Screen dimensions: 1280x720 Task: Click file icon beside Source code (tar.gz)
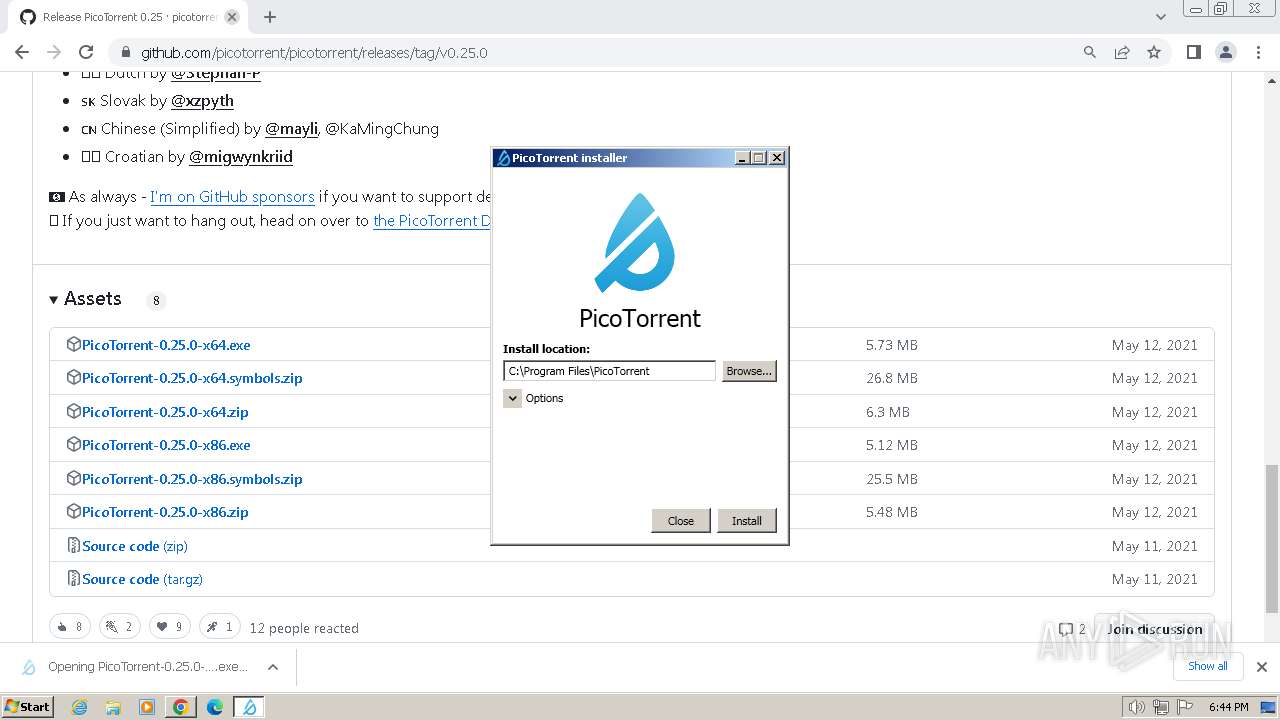pos(73,578)
